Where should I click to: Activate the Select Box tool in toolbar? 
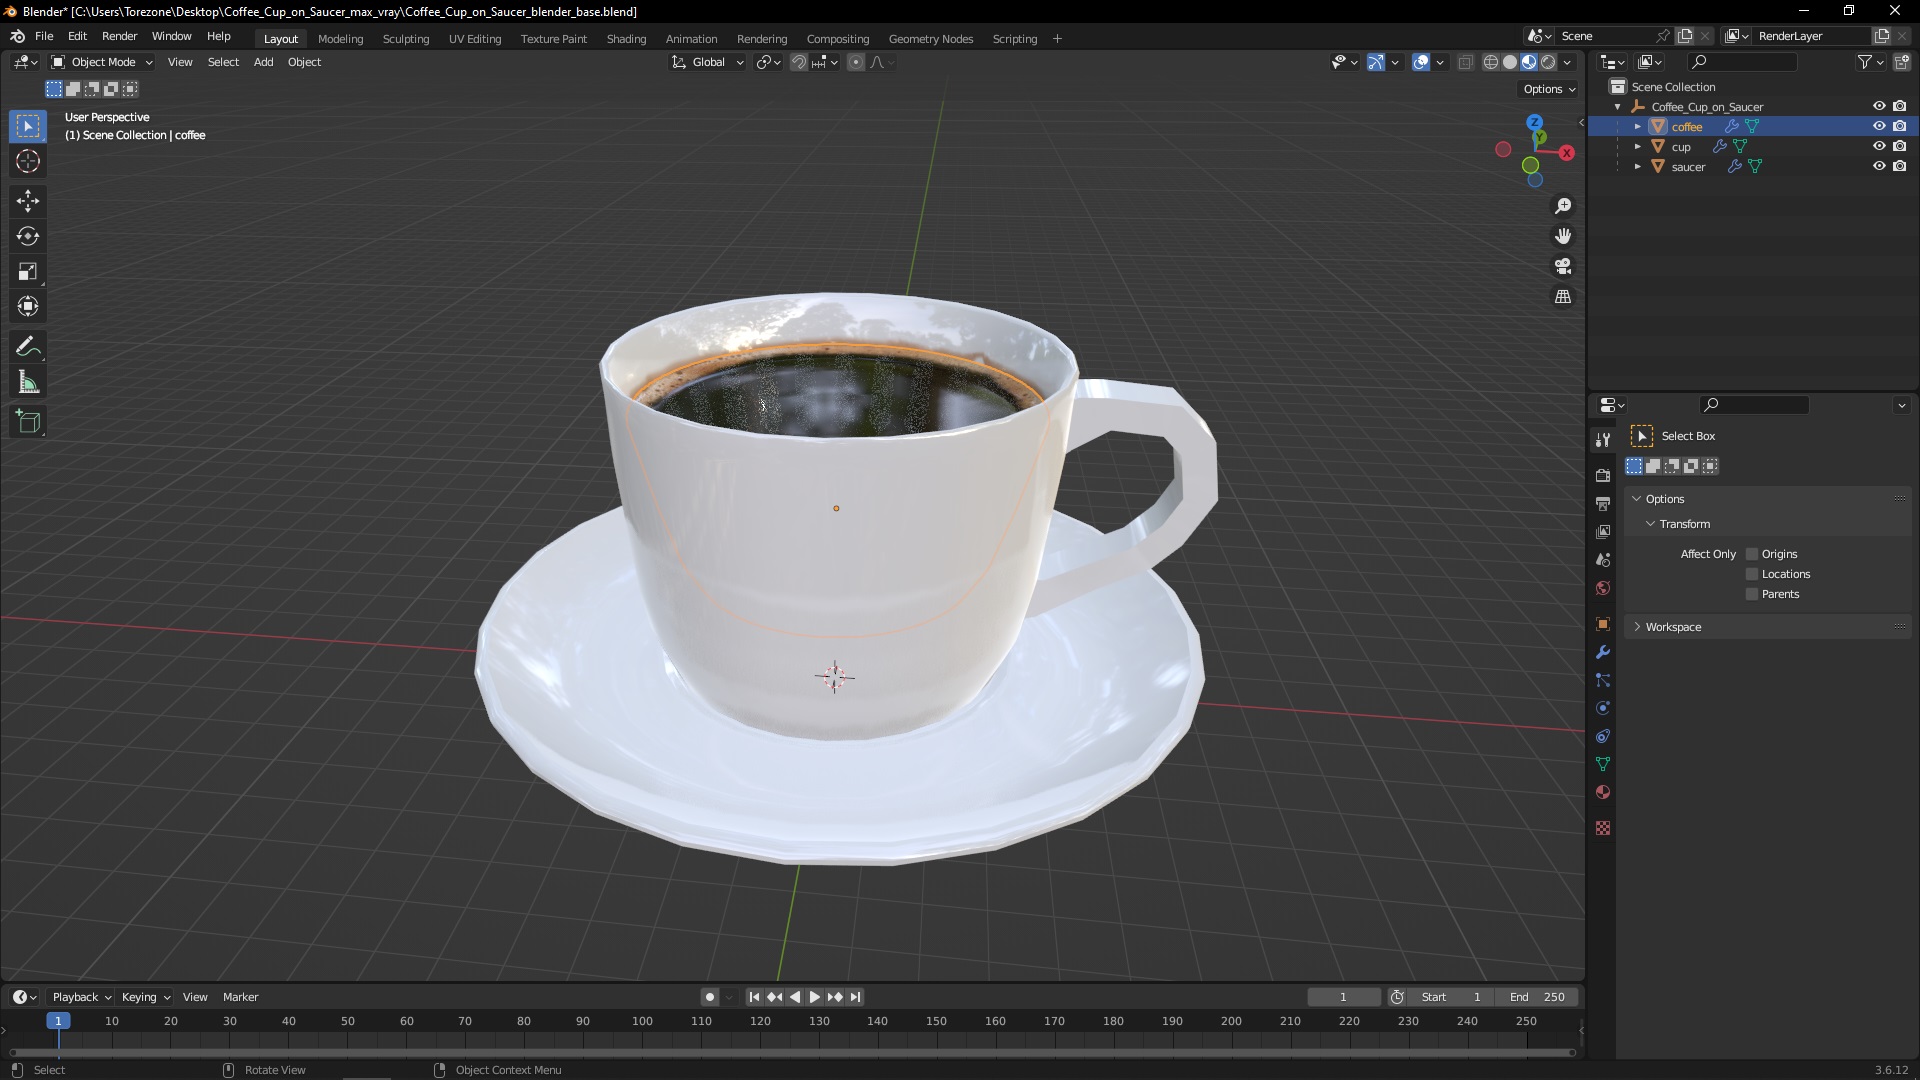coord(28,126)
